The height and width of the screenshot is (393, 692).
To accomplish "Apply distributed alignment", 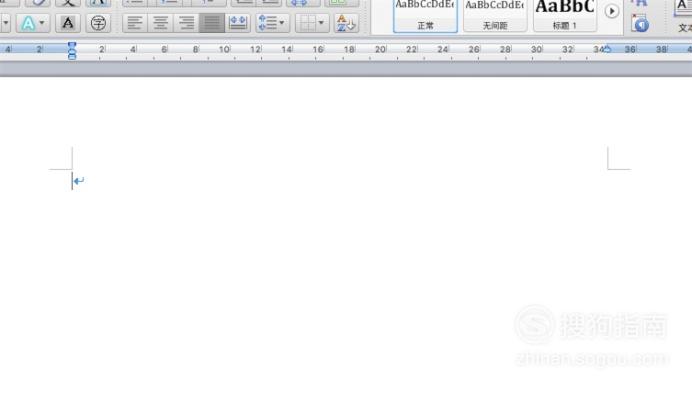I will pos(238,23).
